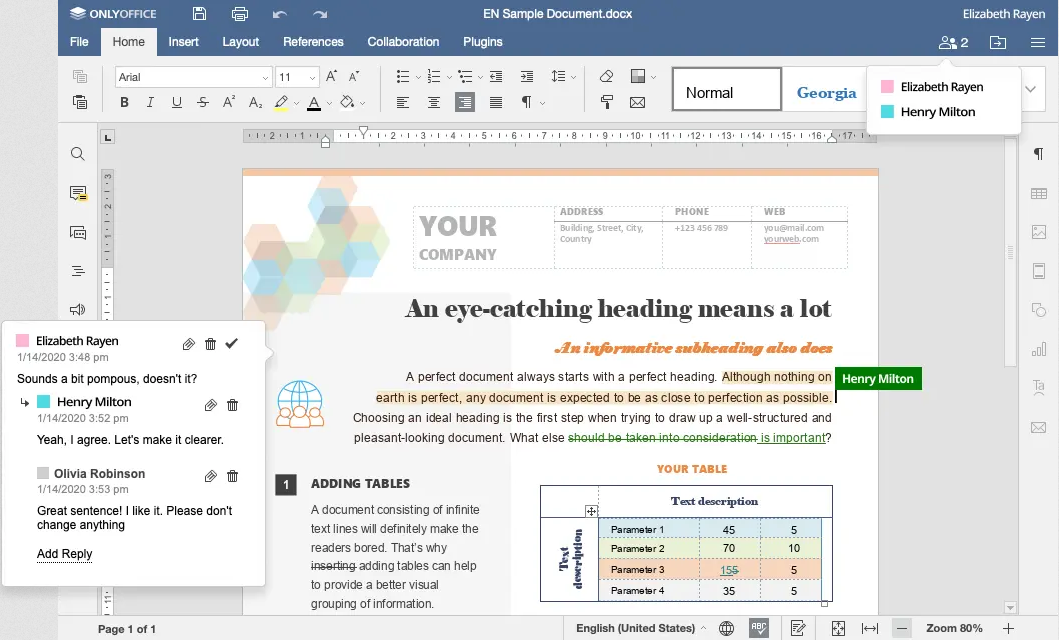Click the font color swatch button

click(313, 102)
